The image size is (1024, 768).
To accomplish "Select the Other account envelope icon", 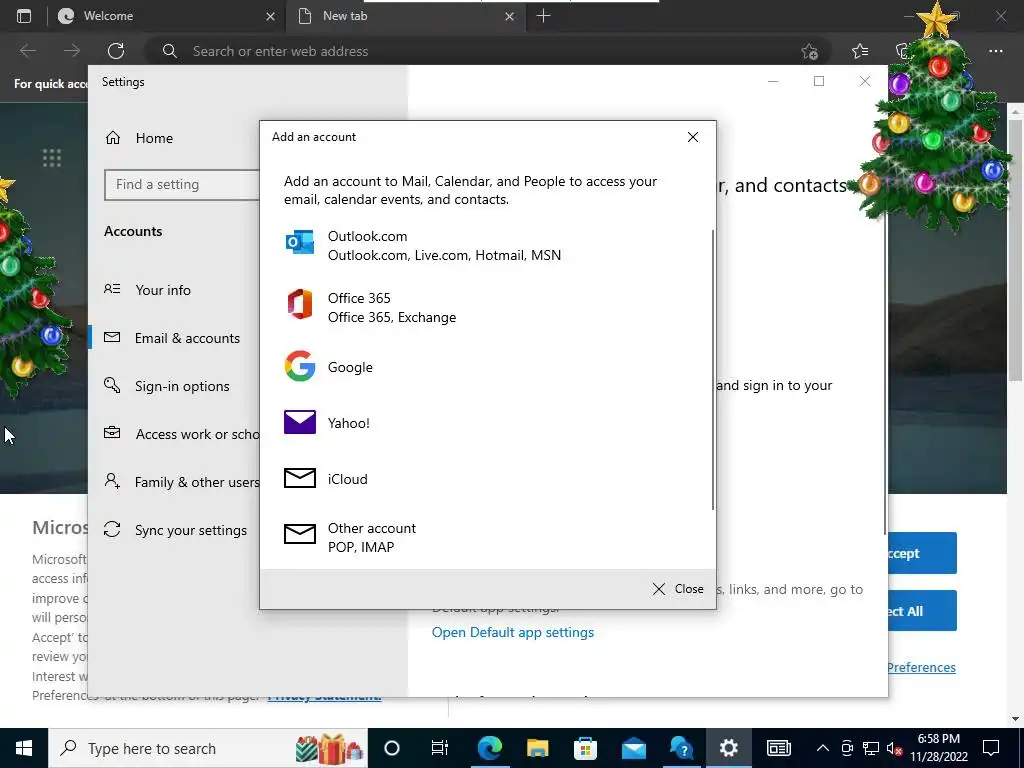I will [300, 534].
